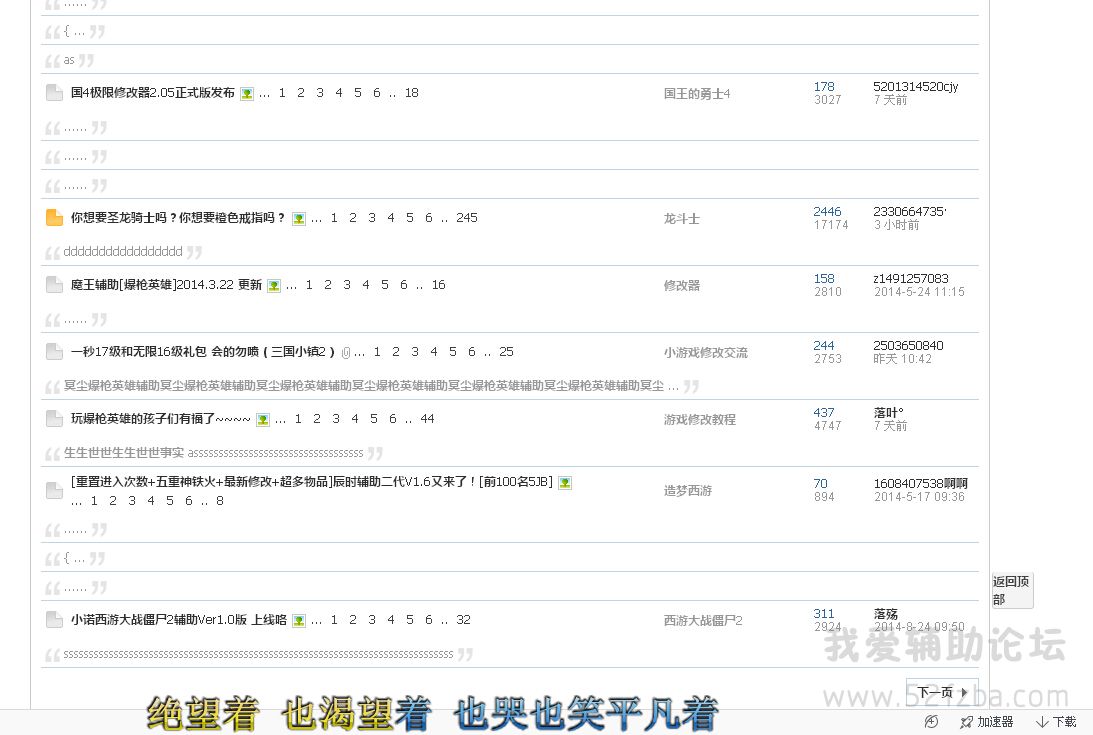Screen dimensions: 1093x735
Task: Click folder icon of 小诺西游大战僵尸2辅助 thread
Action: (x=54, y=619)
